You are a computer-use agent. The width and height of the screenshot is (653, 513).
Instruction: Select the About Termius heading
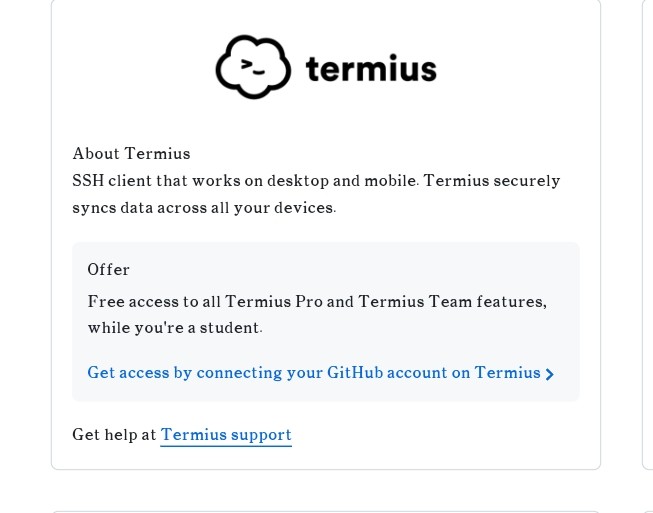coord(131,154)
